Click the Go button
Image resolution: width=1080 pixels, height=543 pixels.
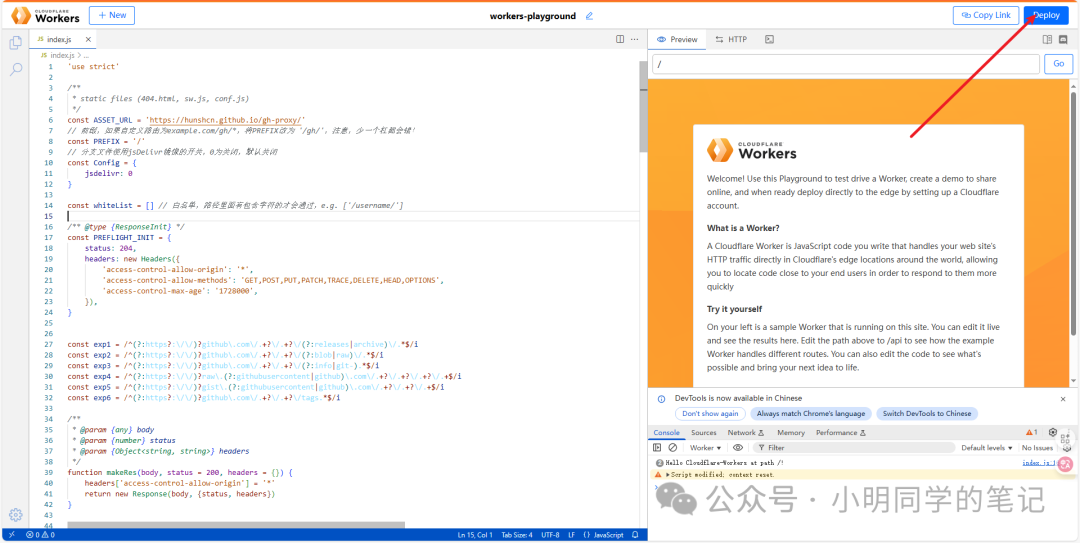1059,64
